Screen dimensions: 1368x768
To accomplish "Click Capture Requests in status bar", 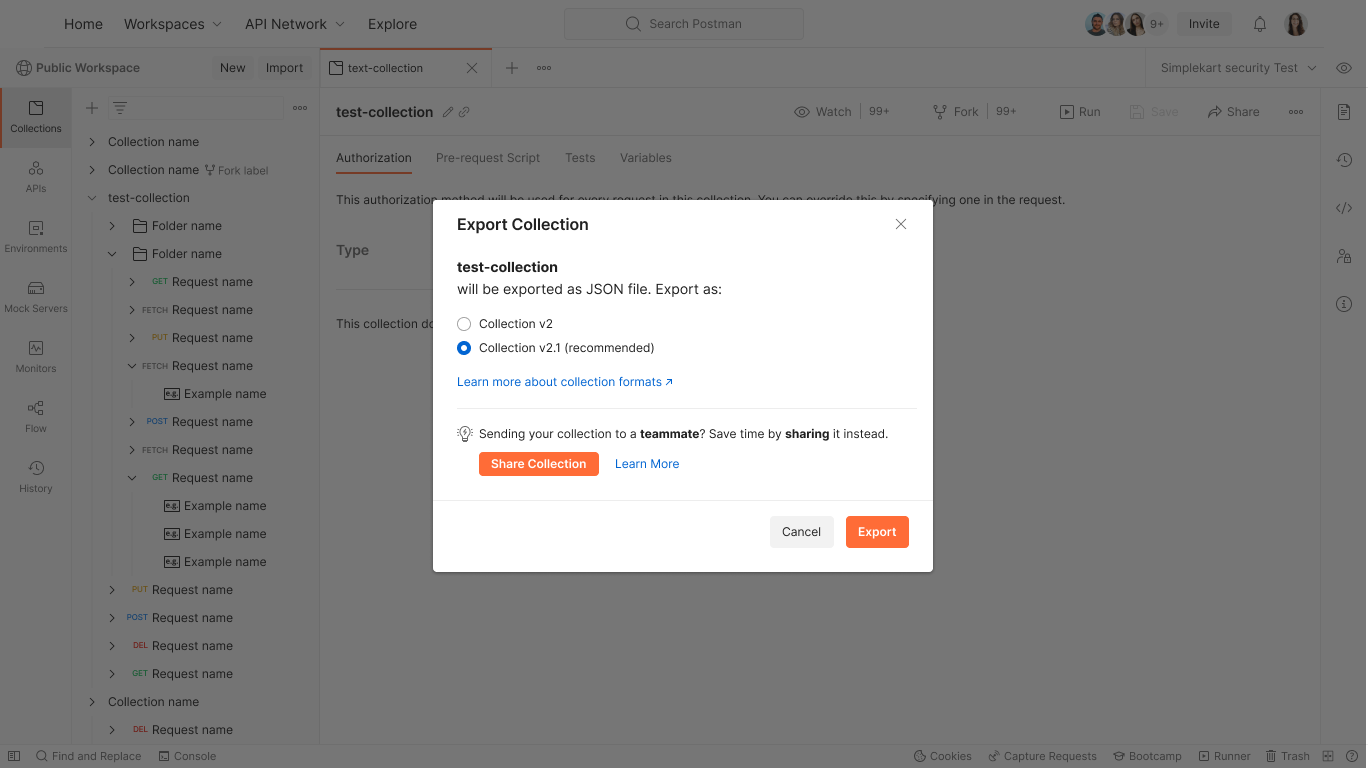I will pos(1042,756).
